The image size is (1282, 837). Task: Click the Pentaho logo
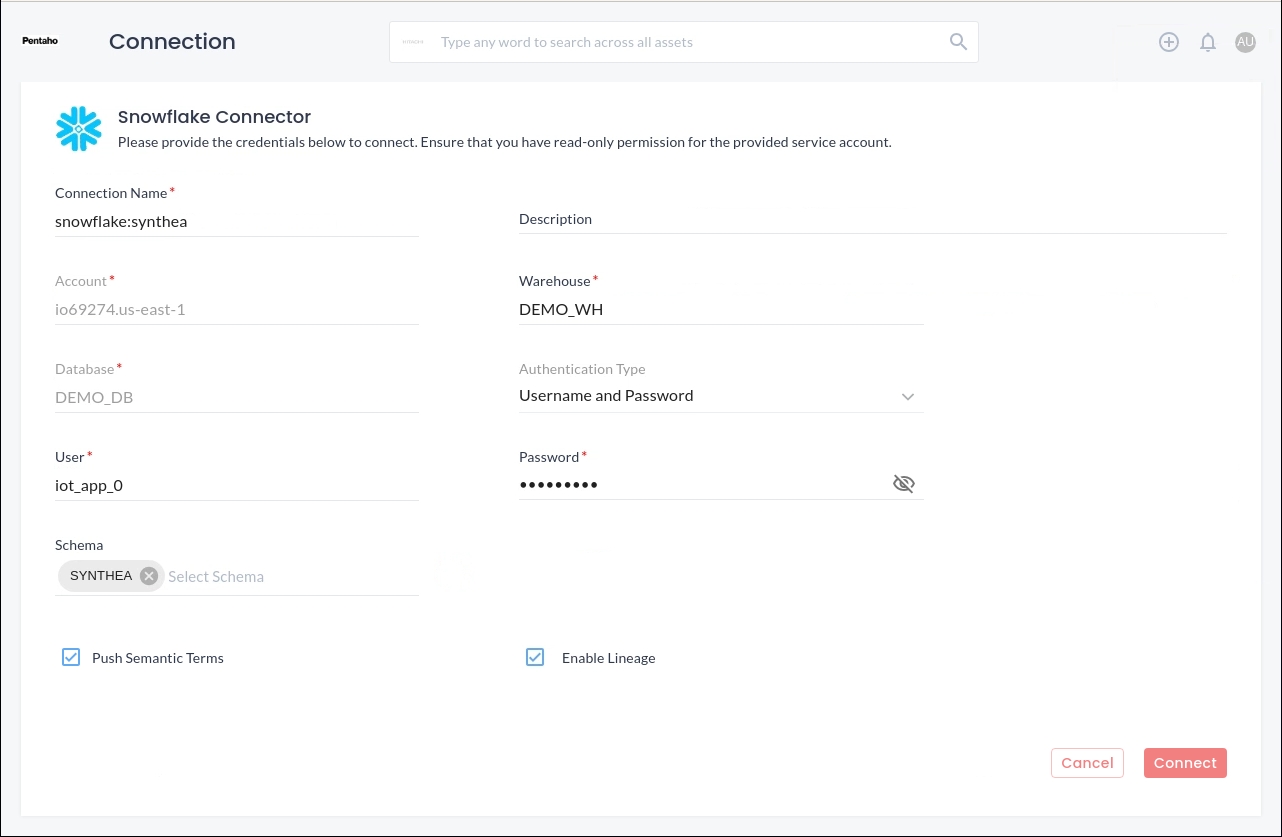tap(40, 41)
